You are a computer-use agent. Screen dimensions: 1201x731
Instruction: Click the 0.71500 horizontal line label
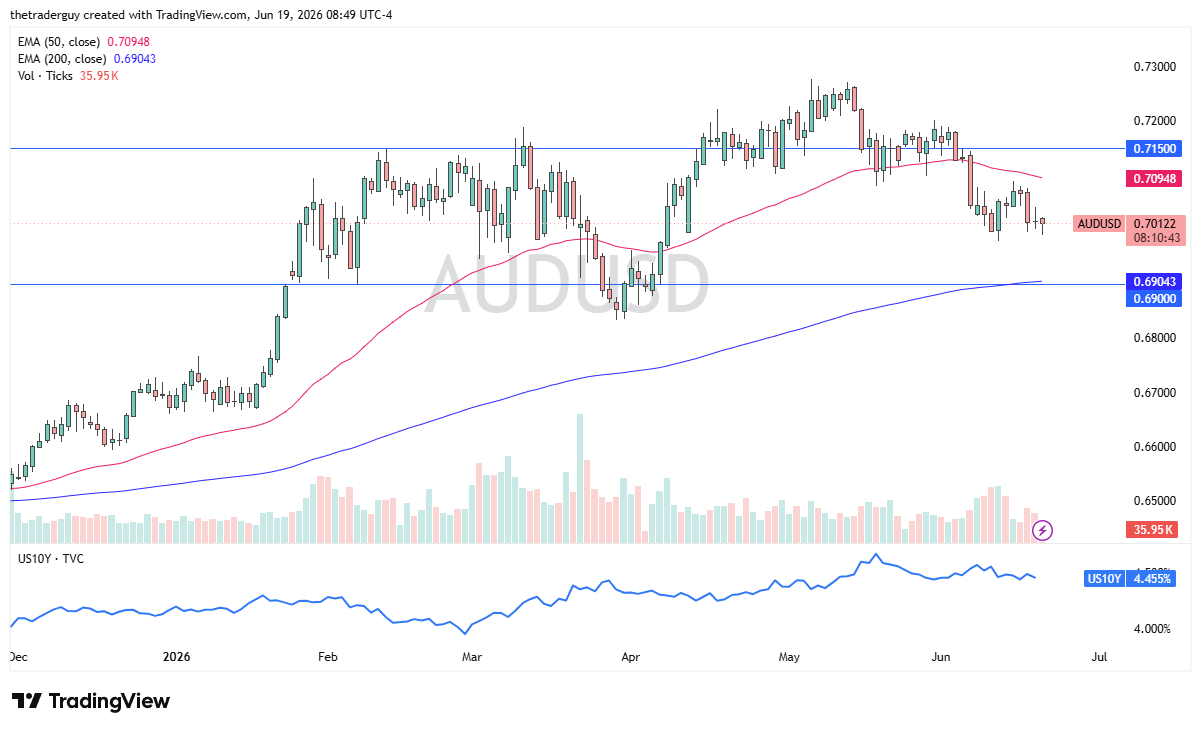1156,148
